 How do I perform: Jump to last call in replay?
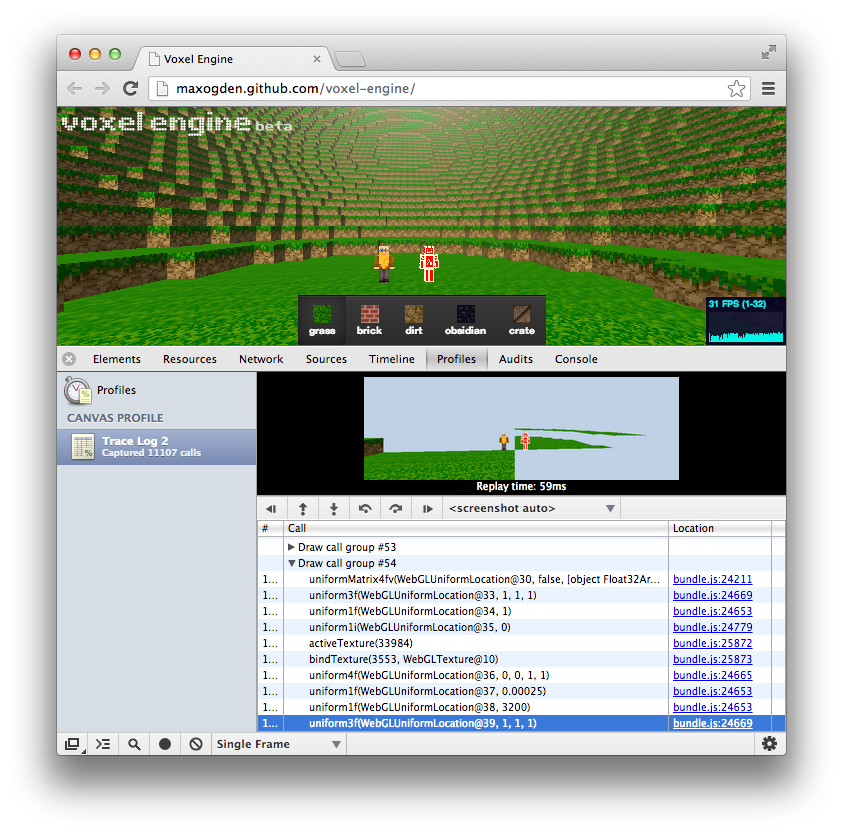click(427, 509)
